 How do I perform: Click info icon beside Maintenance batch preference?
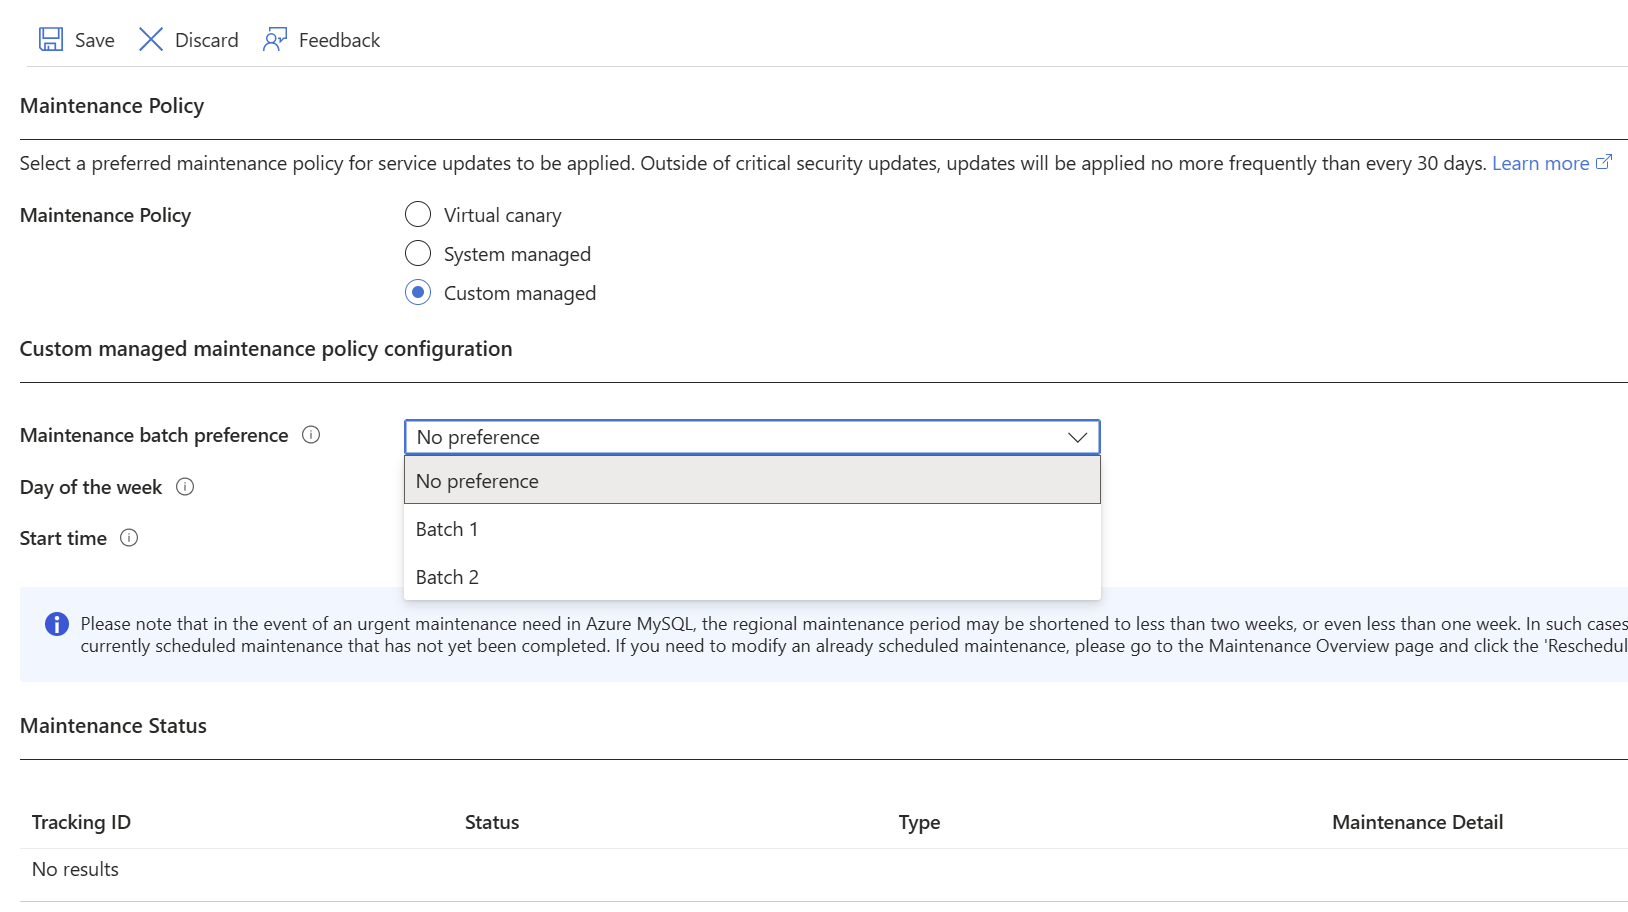pos(311,435)
